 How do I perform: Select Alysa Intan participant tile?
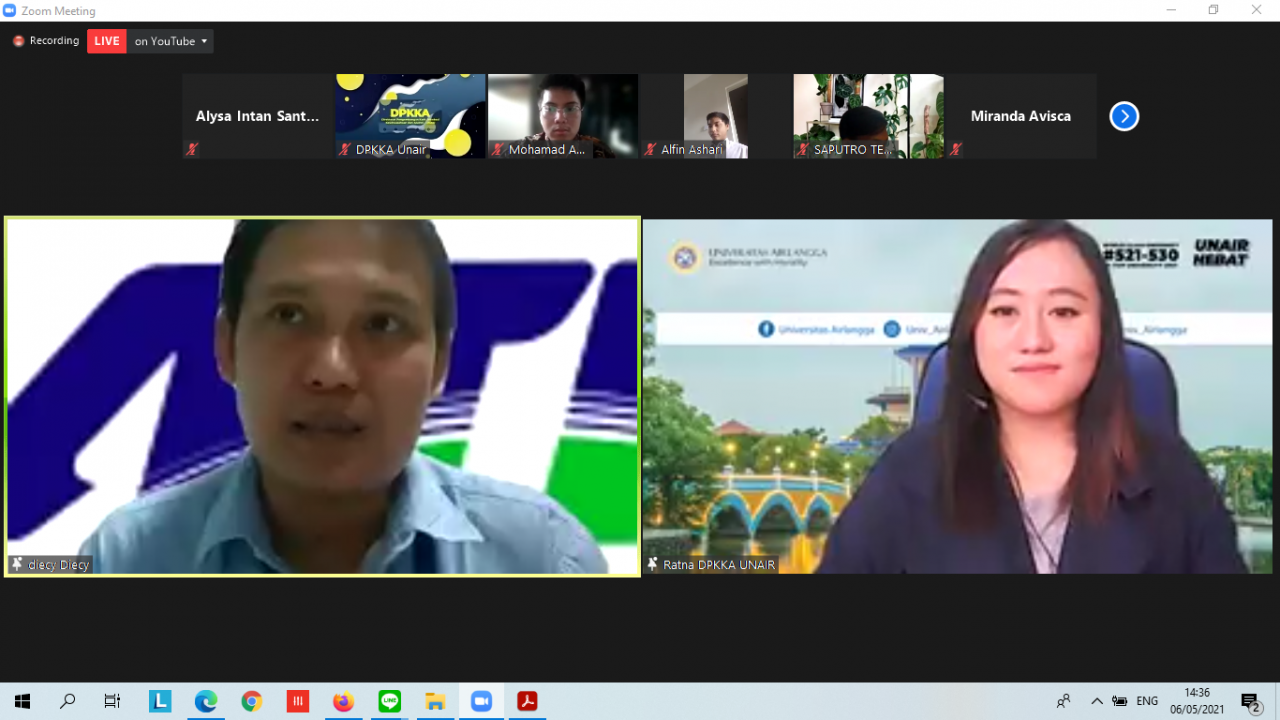click(257, 116)
